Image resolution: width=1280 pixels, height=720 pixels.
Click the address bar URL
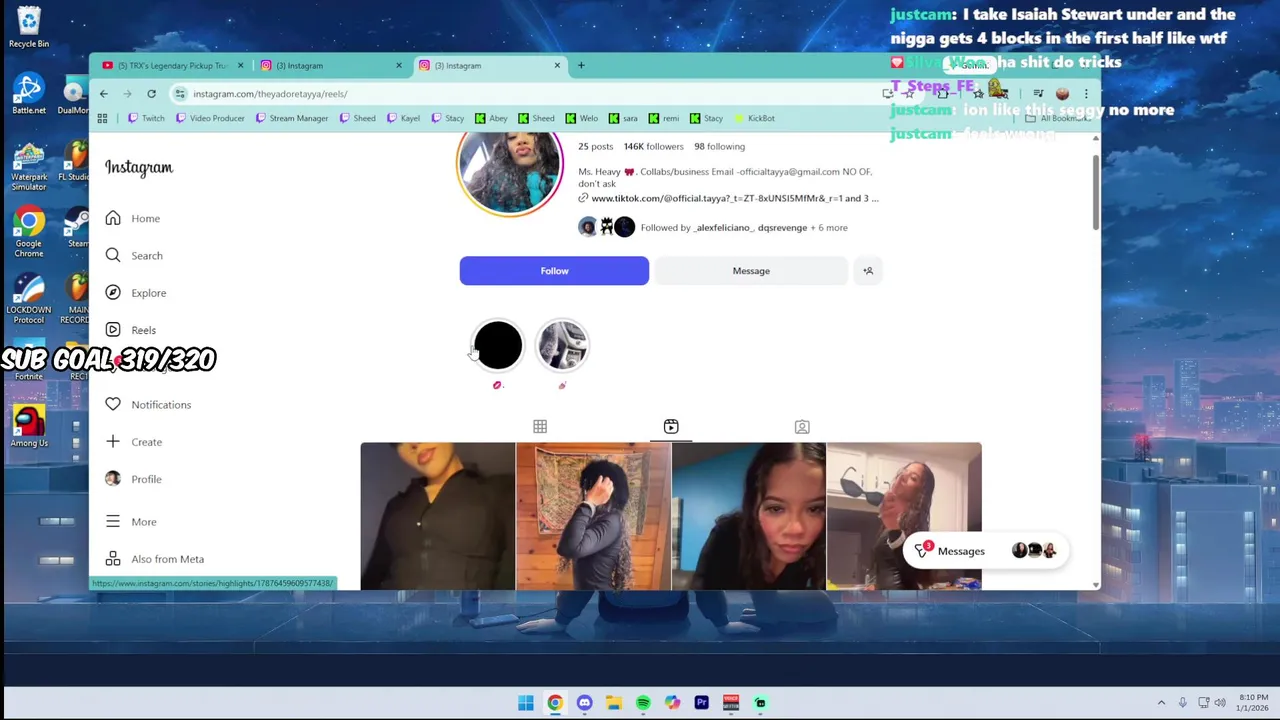[x=270, y=94]
